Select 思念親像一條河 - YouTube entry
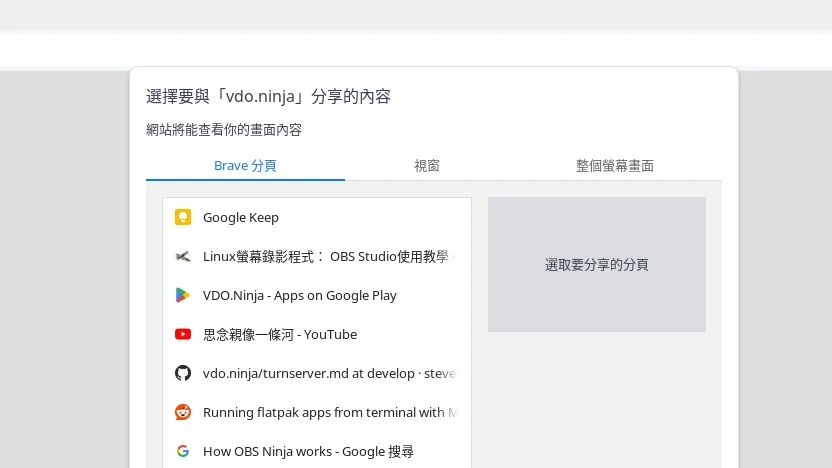Viewport: 832px width, 468px height. coord(280,334)
